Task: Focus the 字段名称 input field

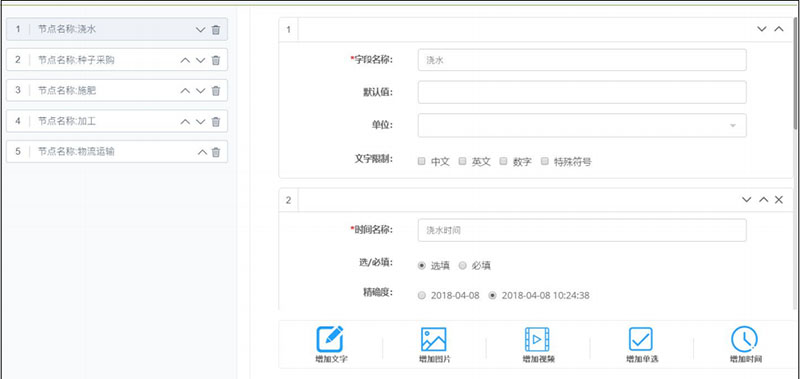Action: pyautogui.click(x=582, y=60)
